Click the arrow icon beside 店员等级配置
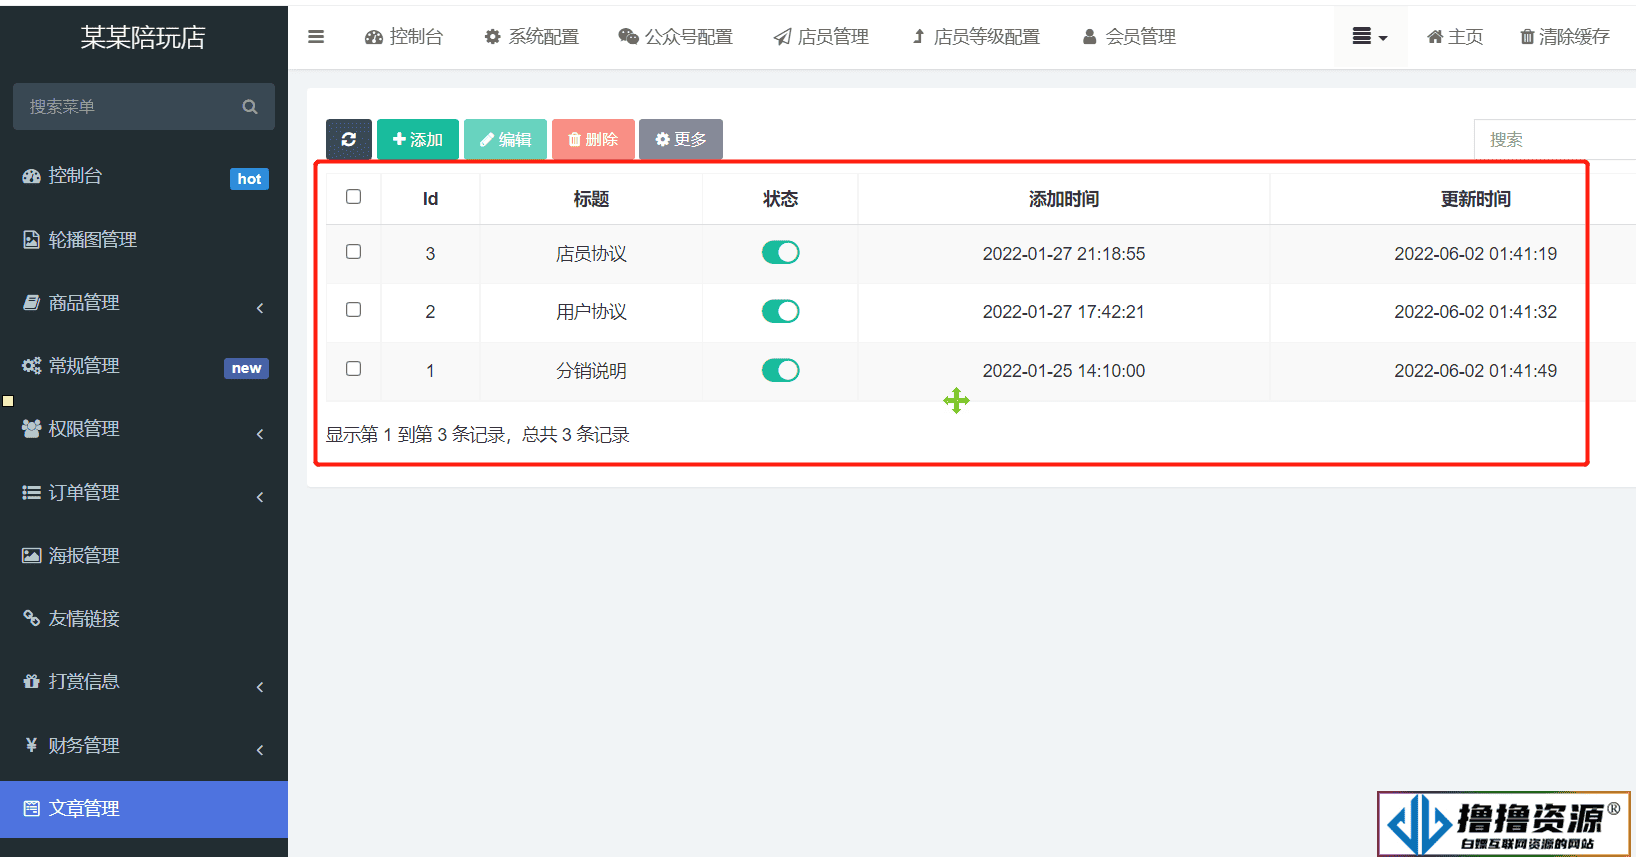1636x857 pixels. [x=918, y=37]
